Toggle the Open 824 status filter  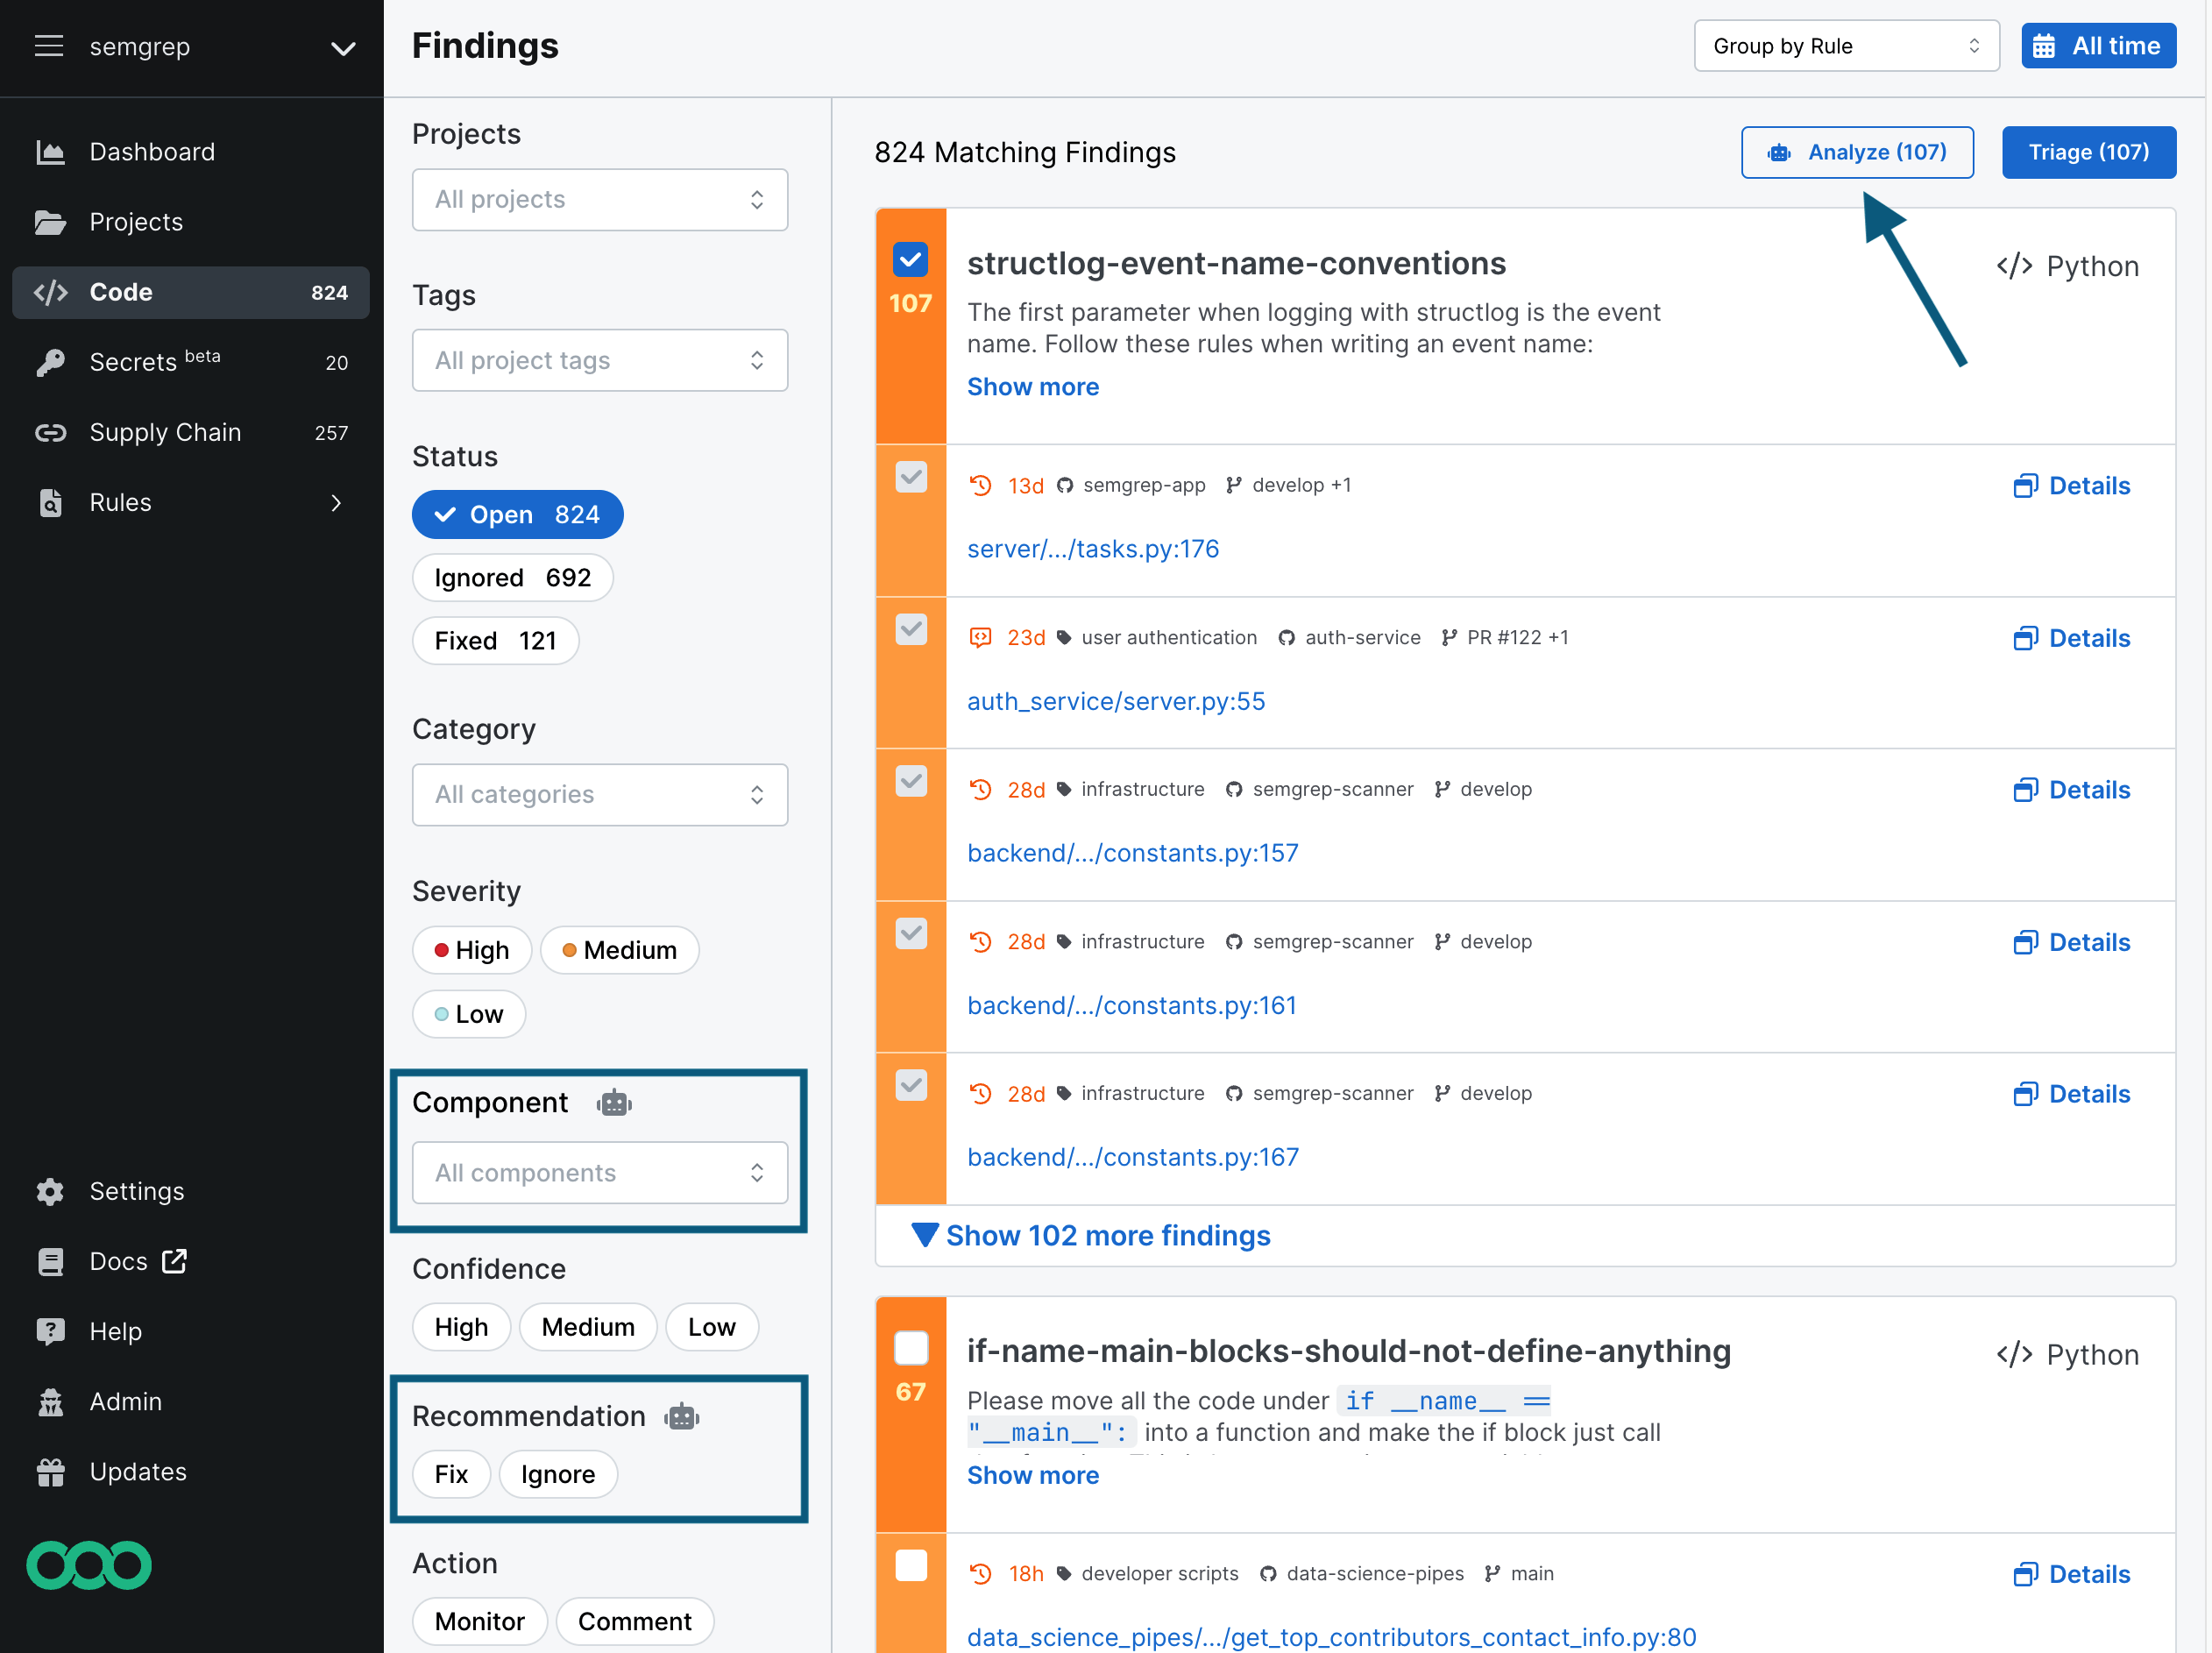[x=517, y=514]
